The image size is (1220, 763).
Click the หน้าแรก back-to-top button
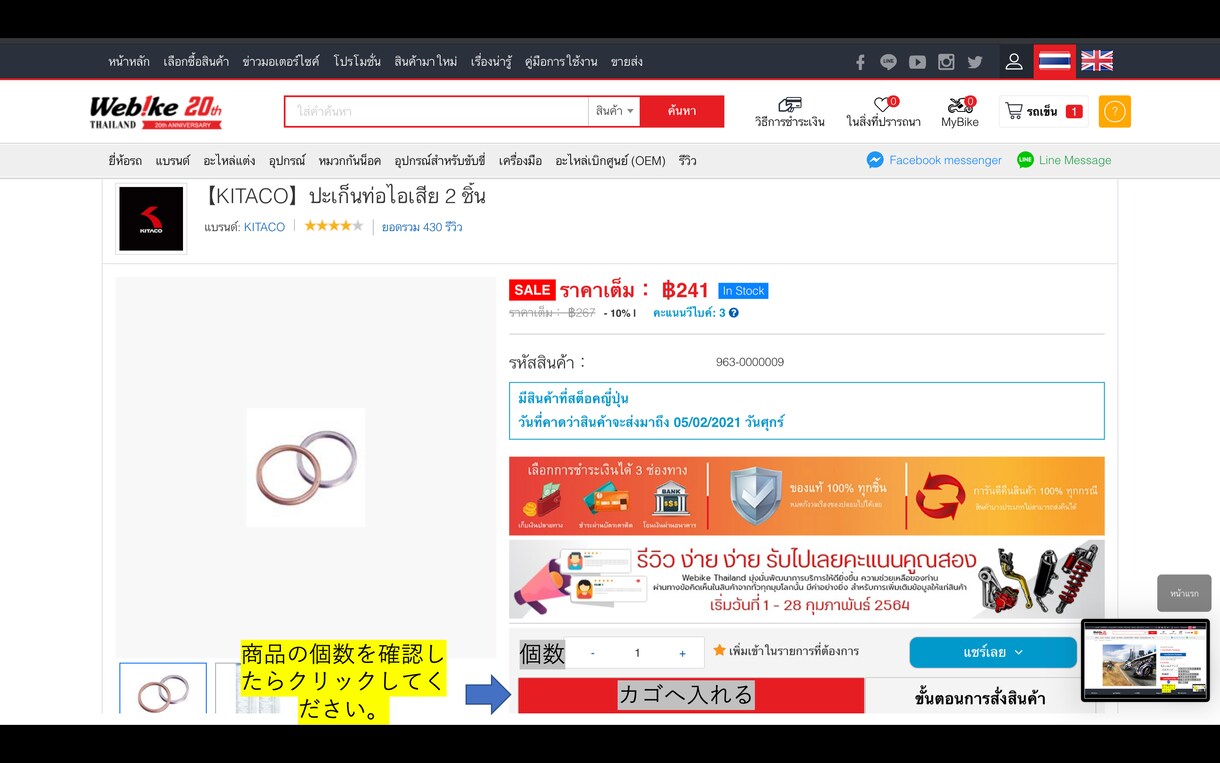click(x=1184, y=593)
